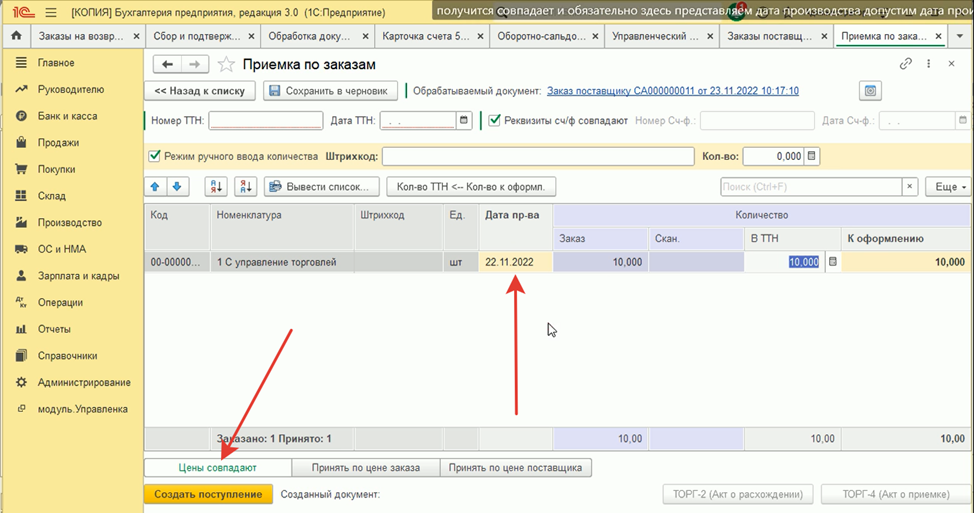Add Приемка по заказам to favorites star
974x513 pixels.
226,64
